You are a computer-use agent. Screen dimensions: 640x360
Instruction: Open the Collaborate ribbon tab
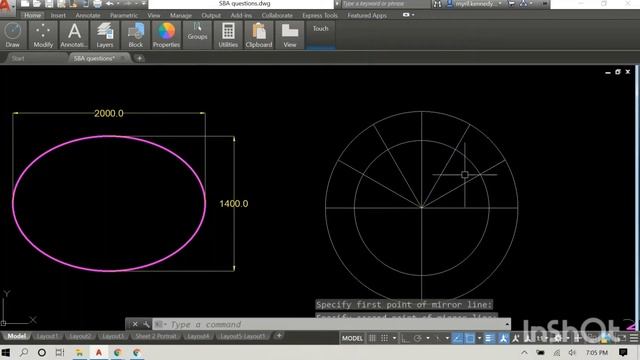pyautogui.click(x=277, y=16)
